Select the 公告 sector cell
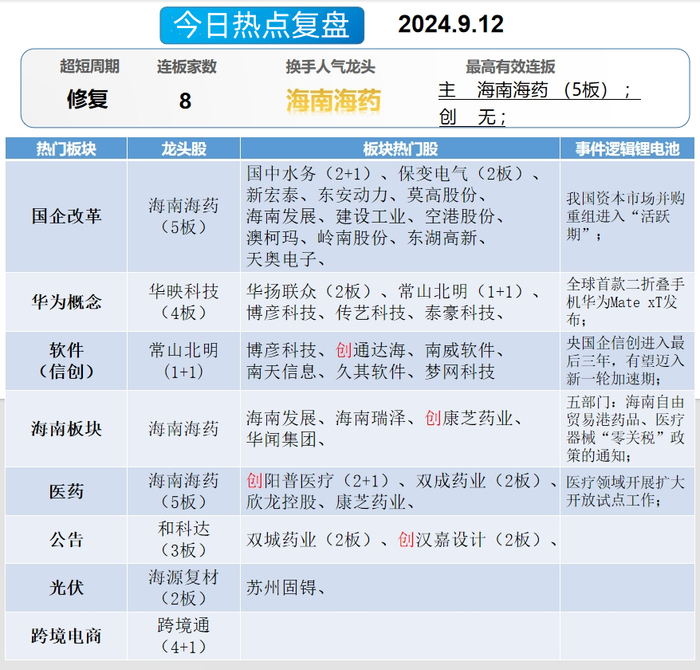This screenshot has height=670, width=700. click(x=66, y=540)
